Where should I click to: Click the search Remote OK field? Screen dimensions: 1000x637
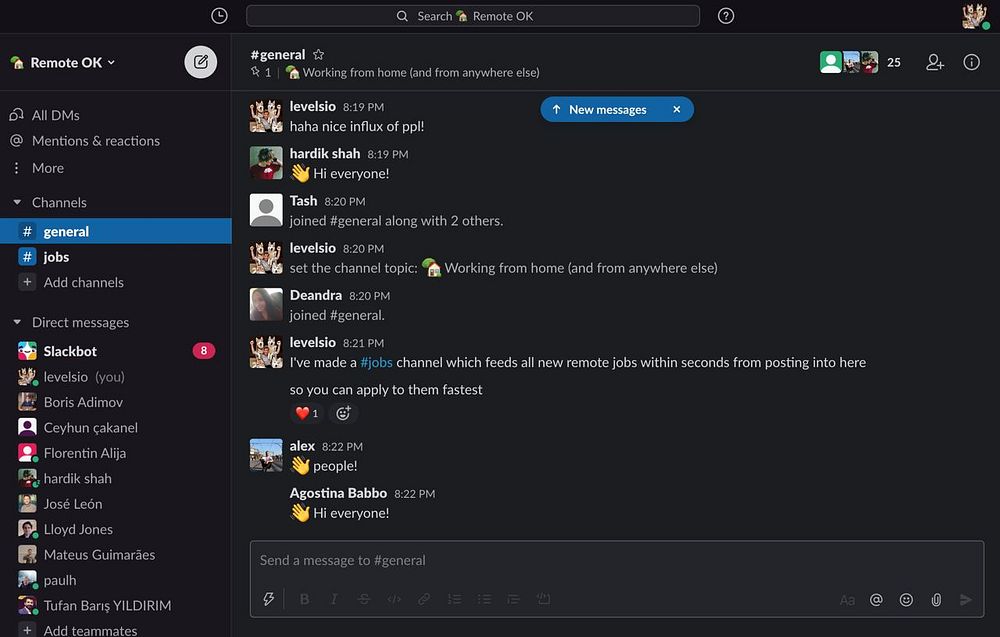473,16
